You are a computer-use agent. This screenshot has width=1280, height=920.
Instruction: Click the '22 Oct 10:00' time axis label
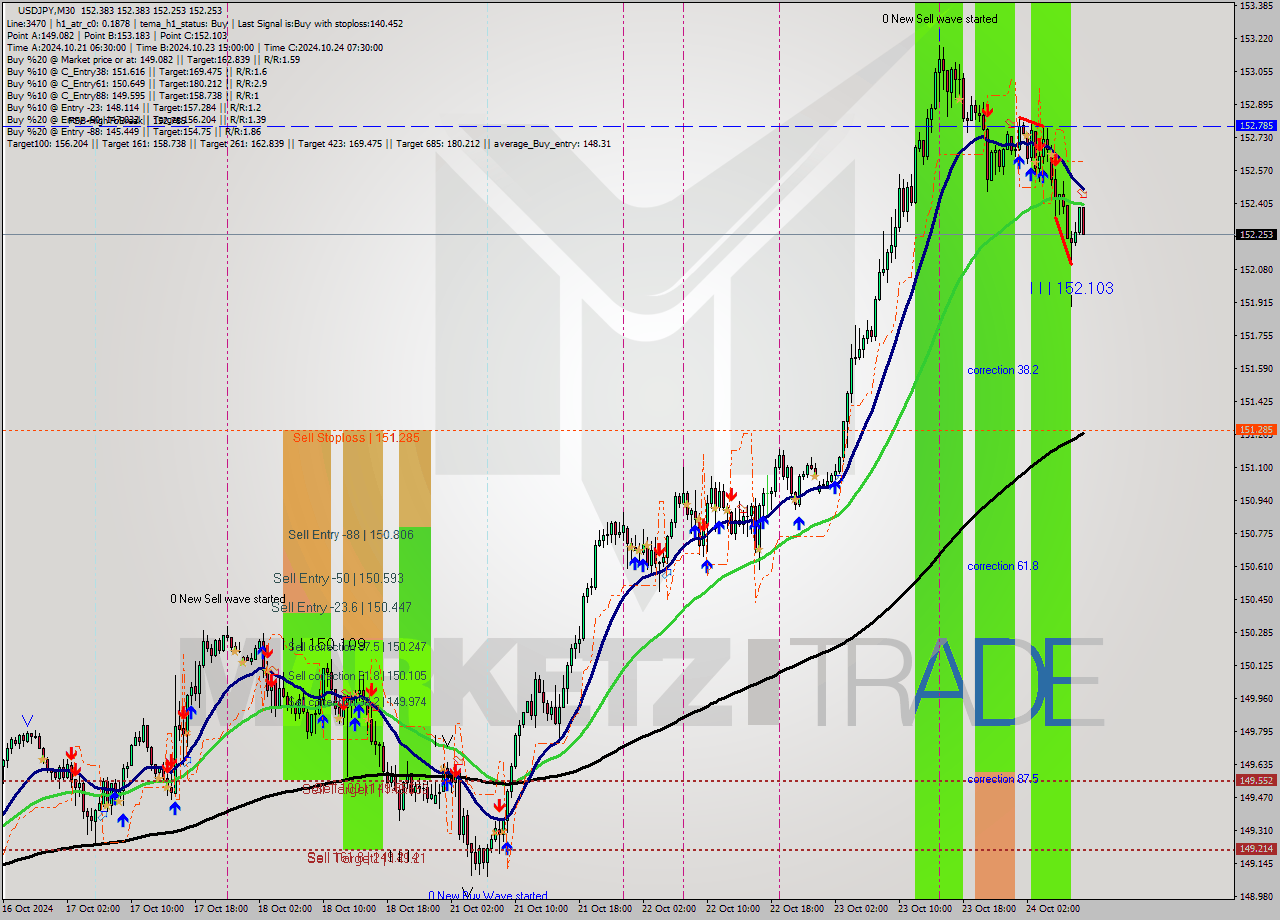pyautogui.click(x=733, y=909)
